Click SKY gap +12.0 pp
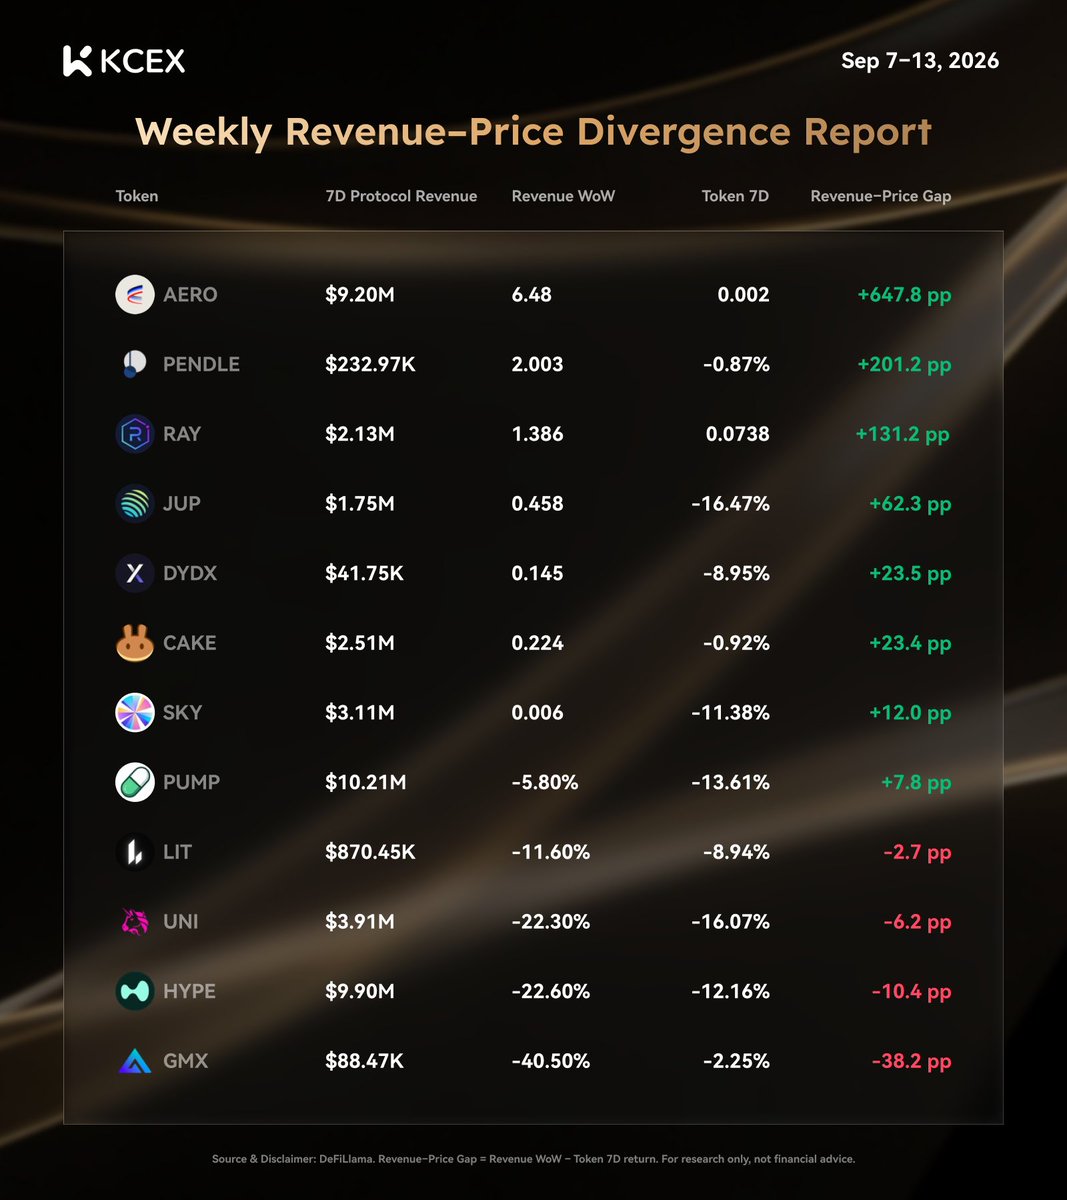This screenshot has height=1200, width=1067. tap(910, 712)
